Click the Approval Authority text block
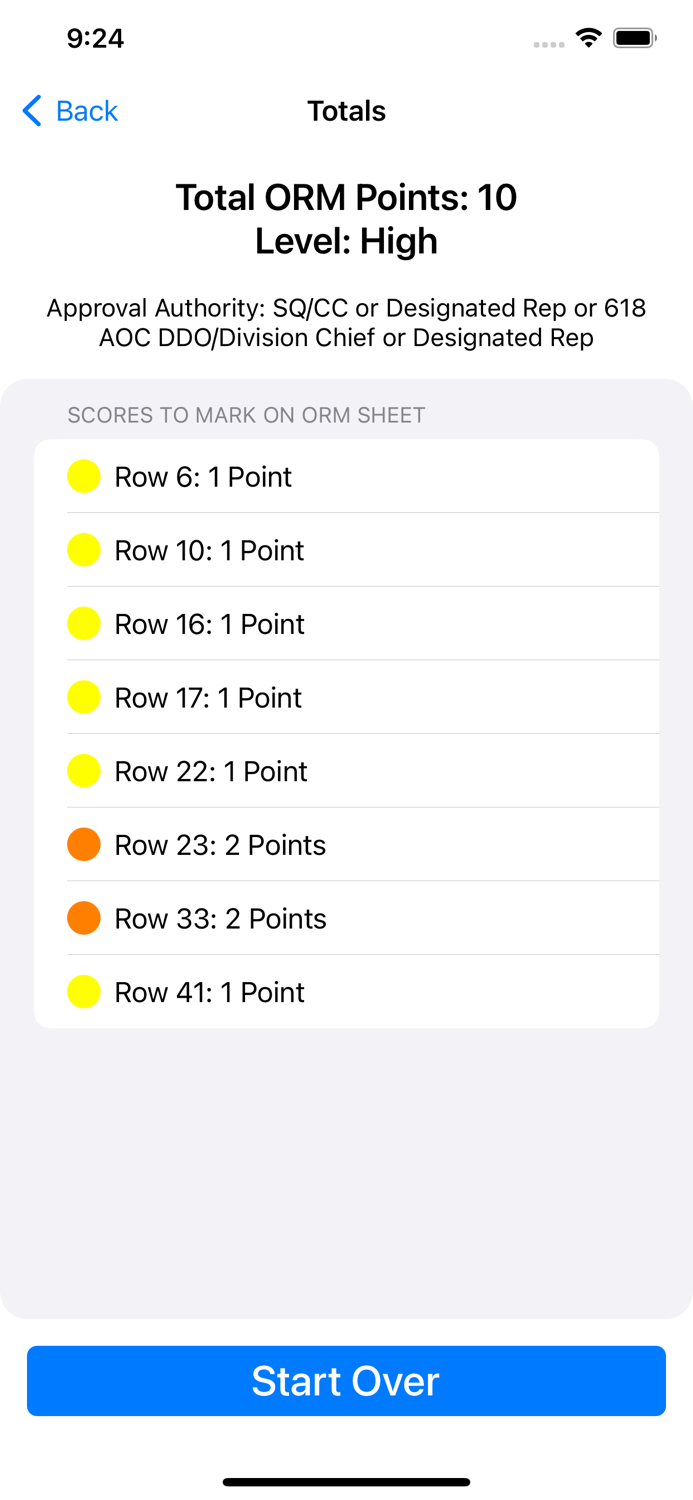The height and width of the screenshot is (1500, 693). pos(346,322)
